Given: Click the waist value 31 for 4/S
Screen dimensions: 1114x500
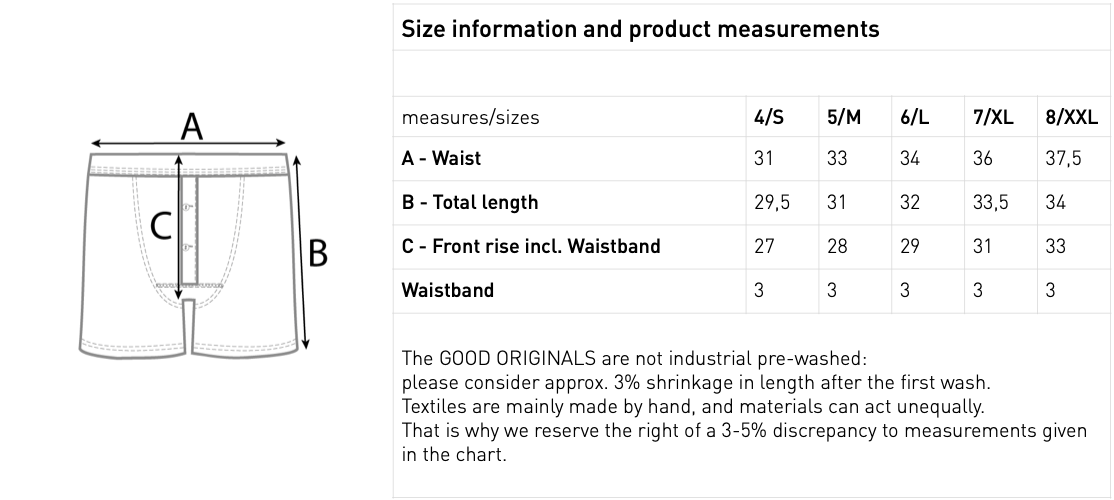Looking at the screenshot, I should pyautogui.click(x=764, y=158).
